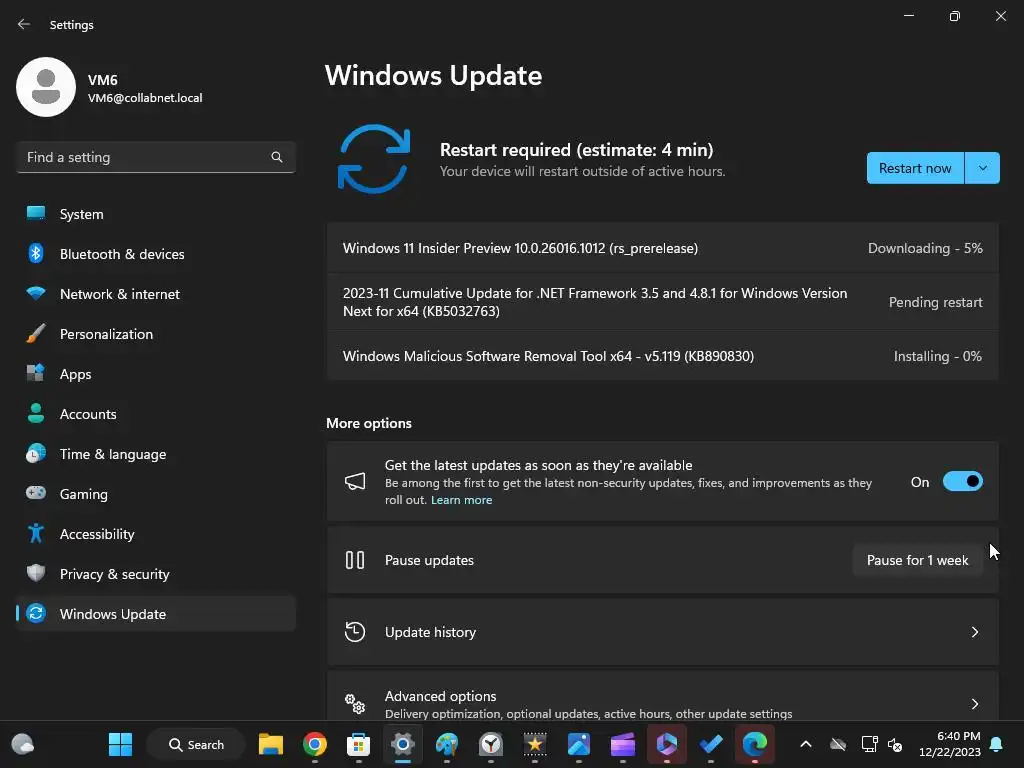The height and width of the screenshot is (768, 1024).
Task: Click the Windows 11 Insider Preview update row
Action: pyautogui.click(x=662, y=248)
